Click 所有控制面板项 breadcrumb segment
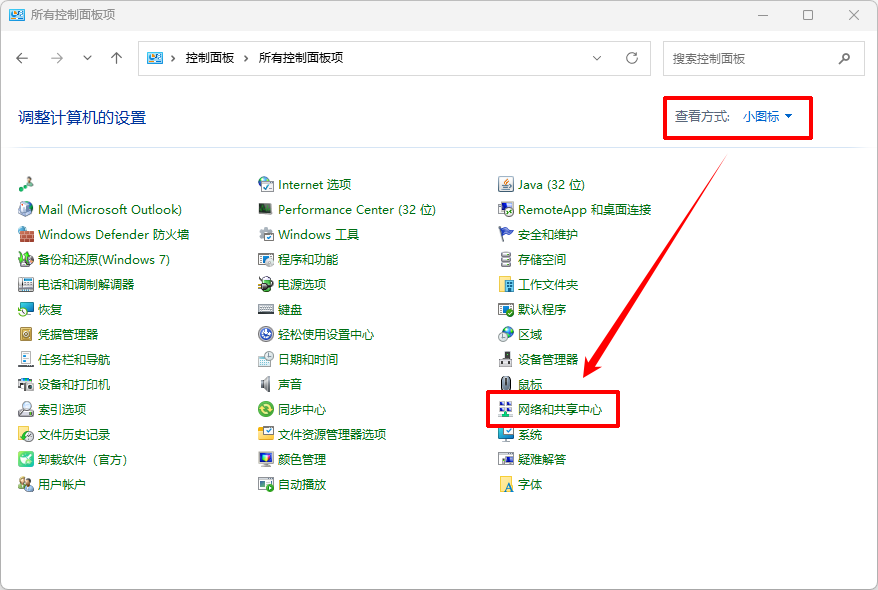Viewport: 878px width, 590px height. click(301, 58)
